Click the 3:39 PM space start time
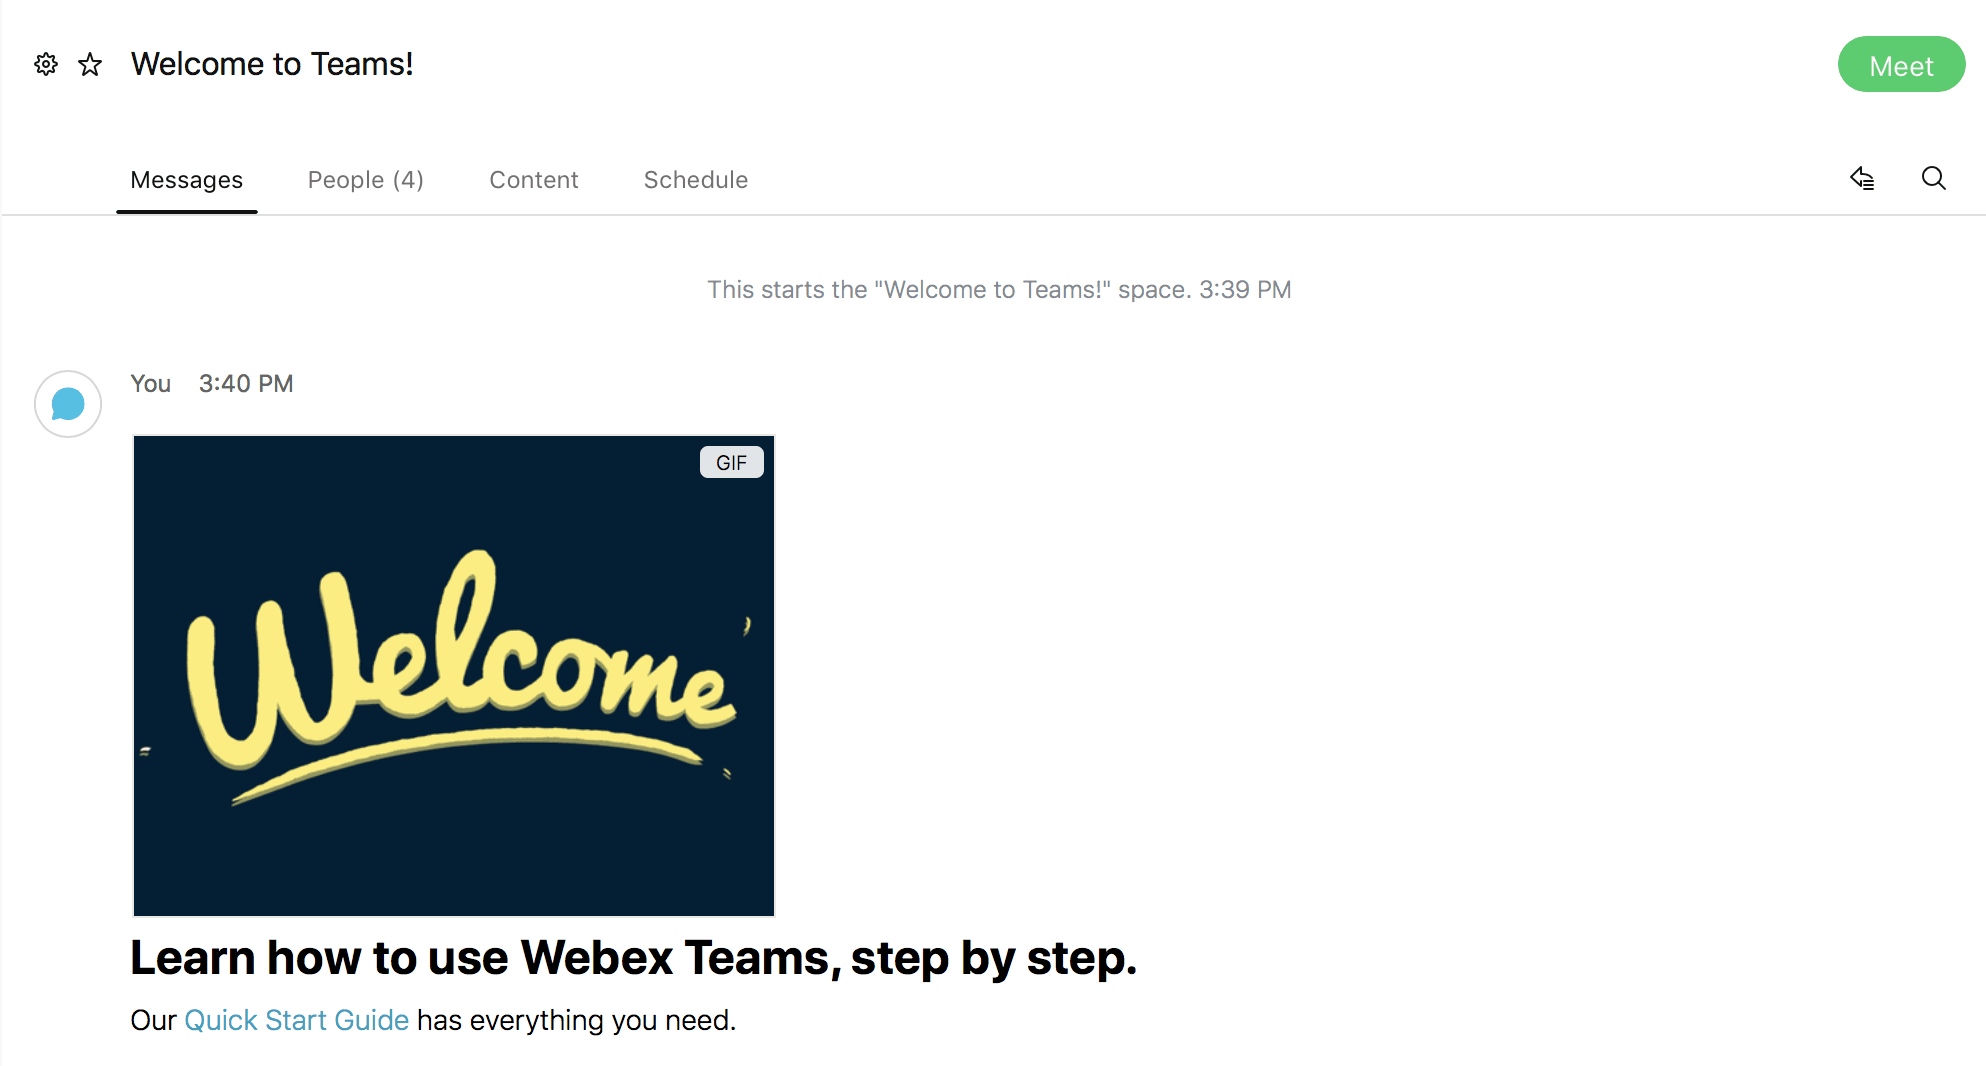Viewport: 1986px width, 1066px height. (x=1245, y=290)
